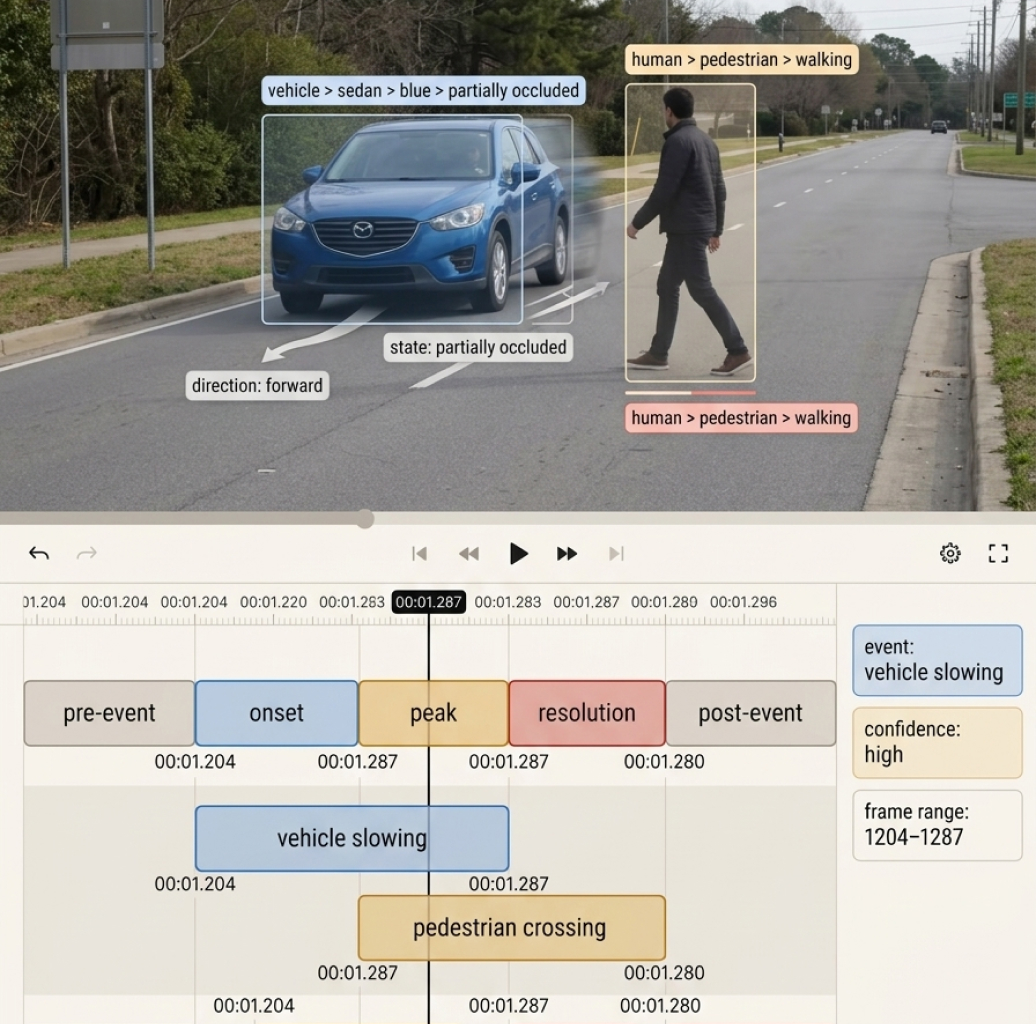Click the 00:01.280 label under post-event boundary
The width and height of the screenshot is (1036, 1024).
(x=664, y=762)
